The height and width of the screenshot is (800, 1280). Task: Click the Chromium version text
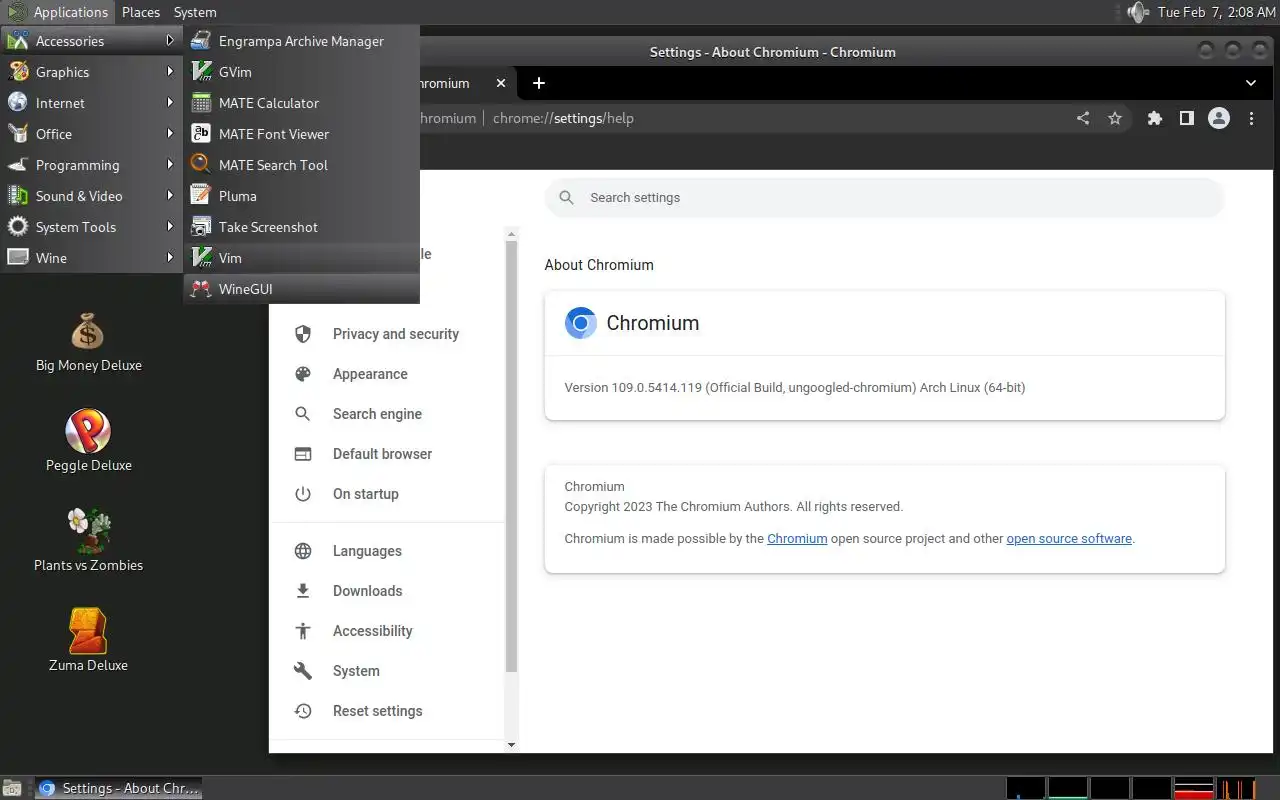click(x=795, y=387)
